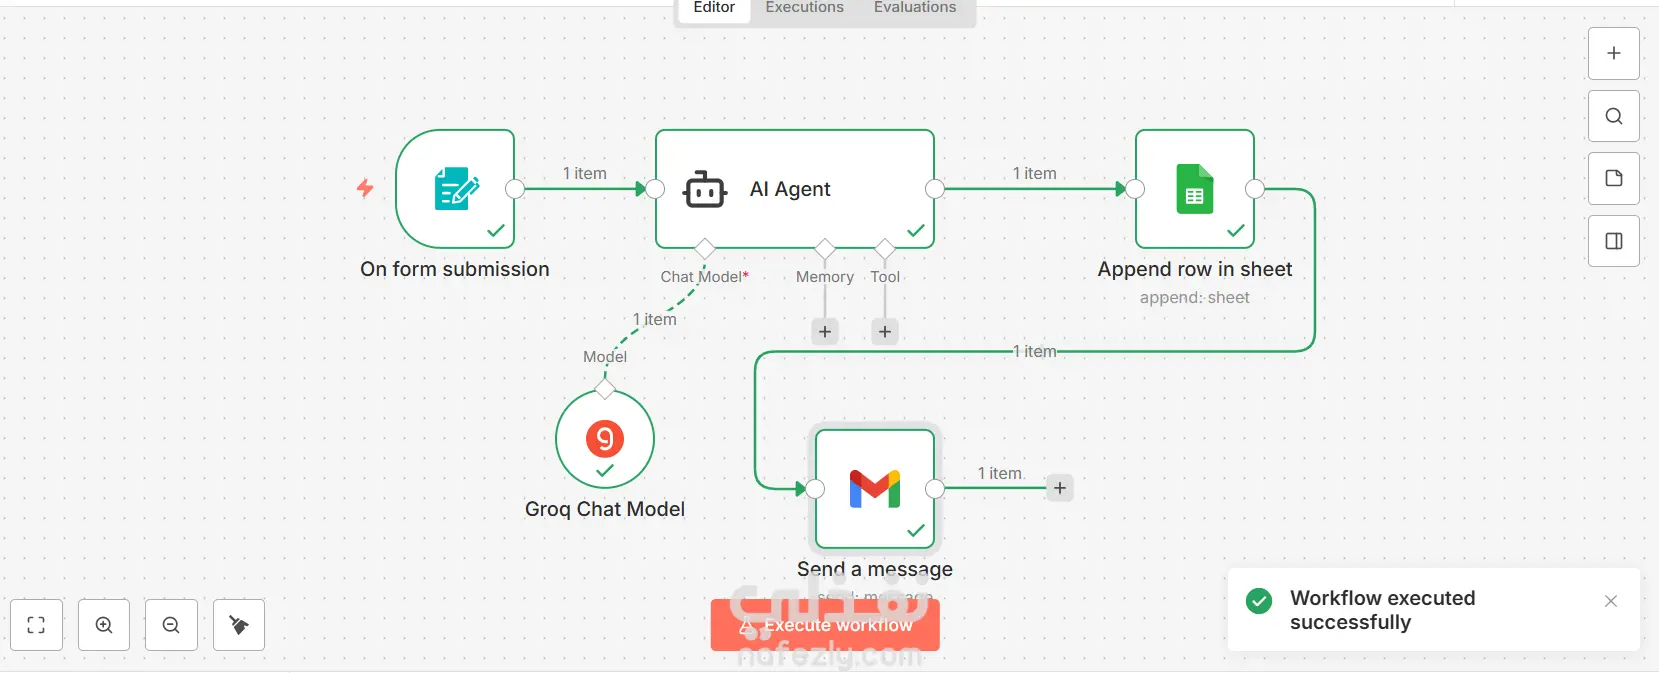
Task: Click the Execute workflow button
Action: point(825,625)
